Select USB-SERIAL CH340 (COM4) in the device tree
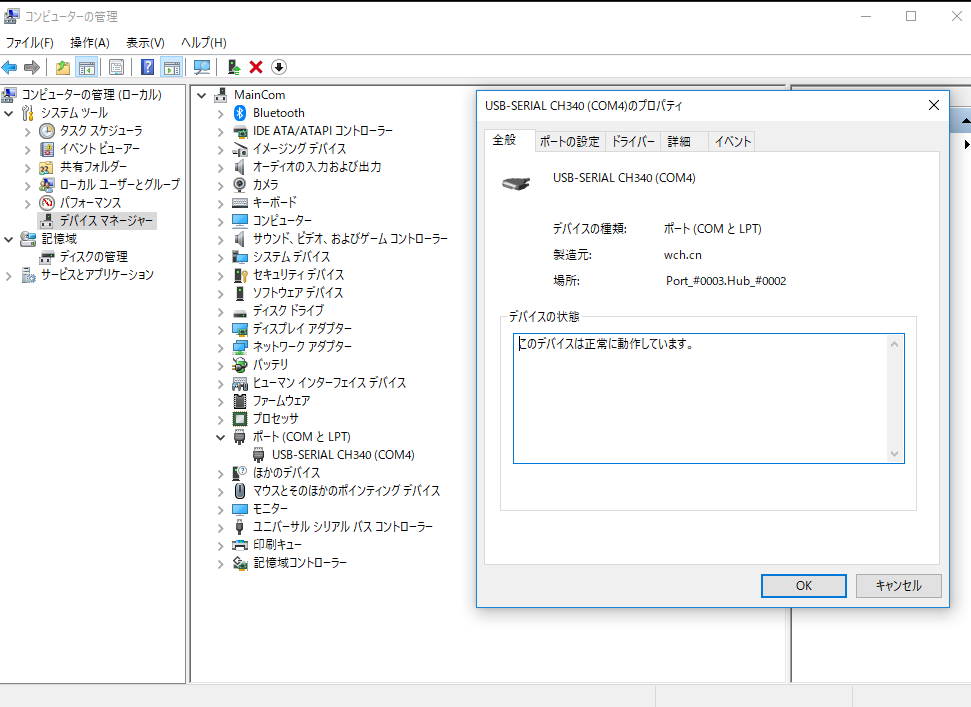This screenshot has width=971, height=707. (345, 454)
